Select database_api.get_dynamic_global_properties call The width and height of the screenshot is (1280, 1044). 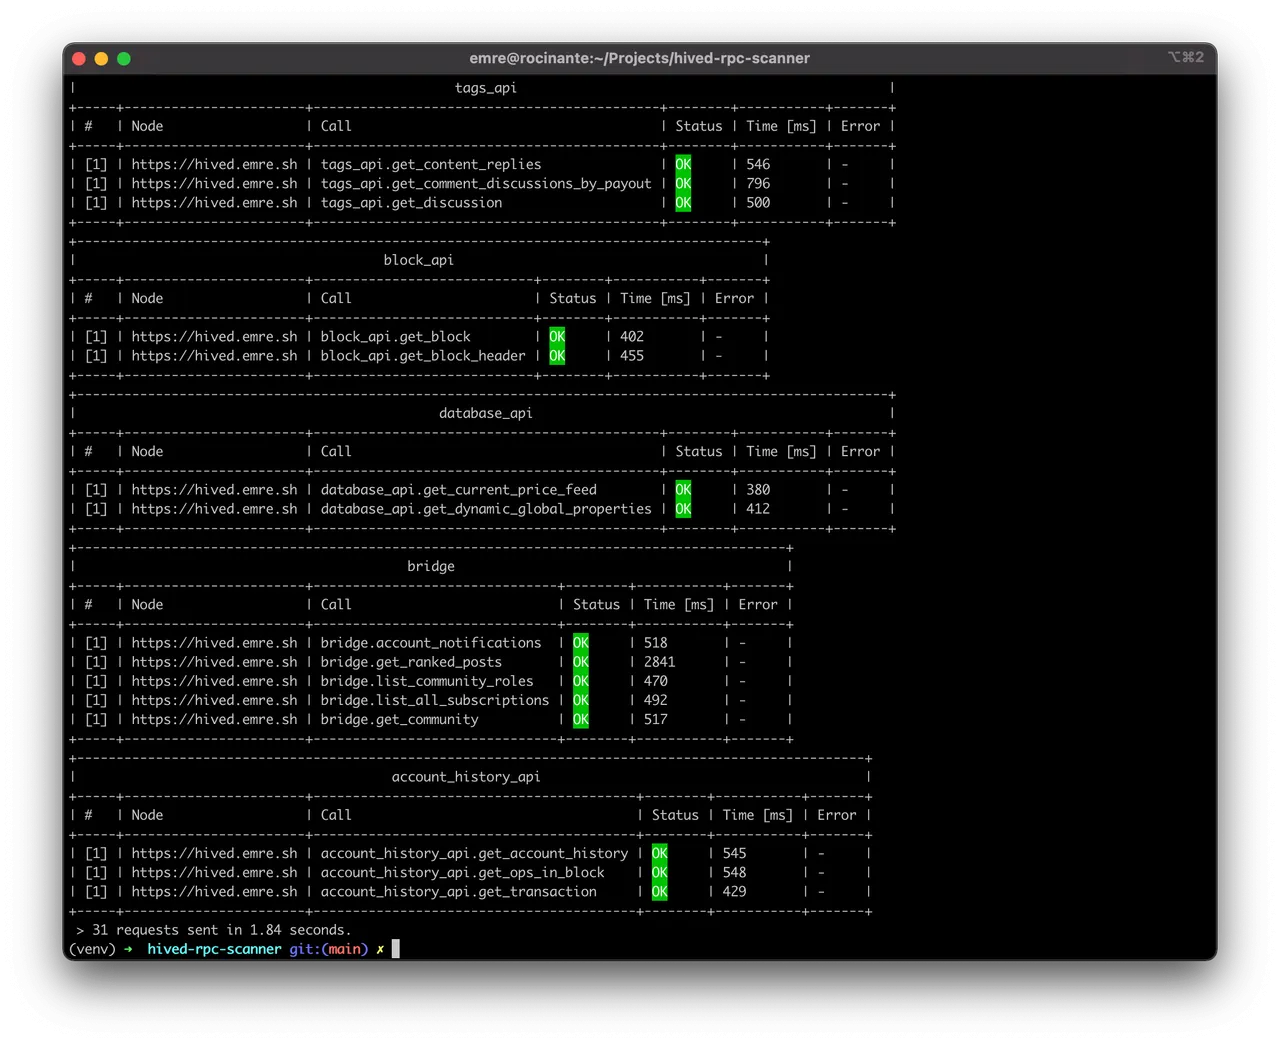486,508
